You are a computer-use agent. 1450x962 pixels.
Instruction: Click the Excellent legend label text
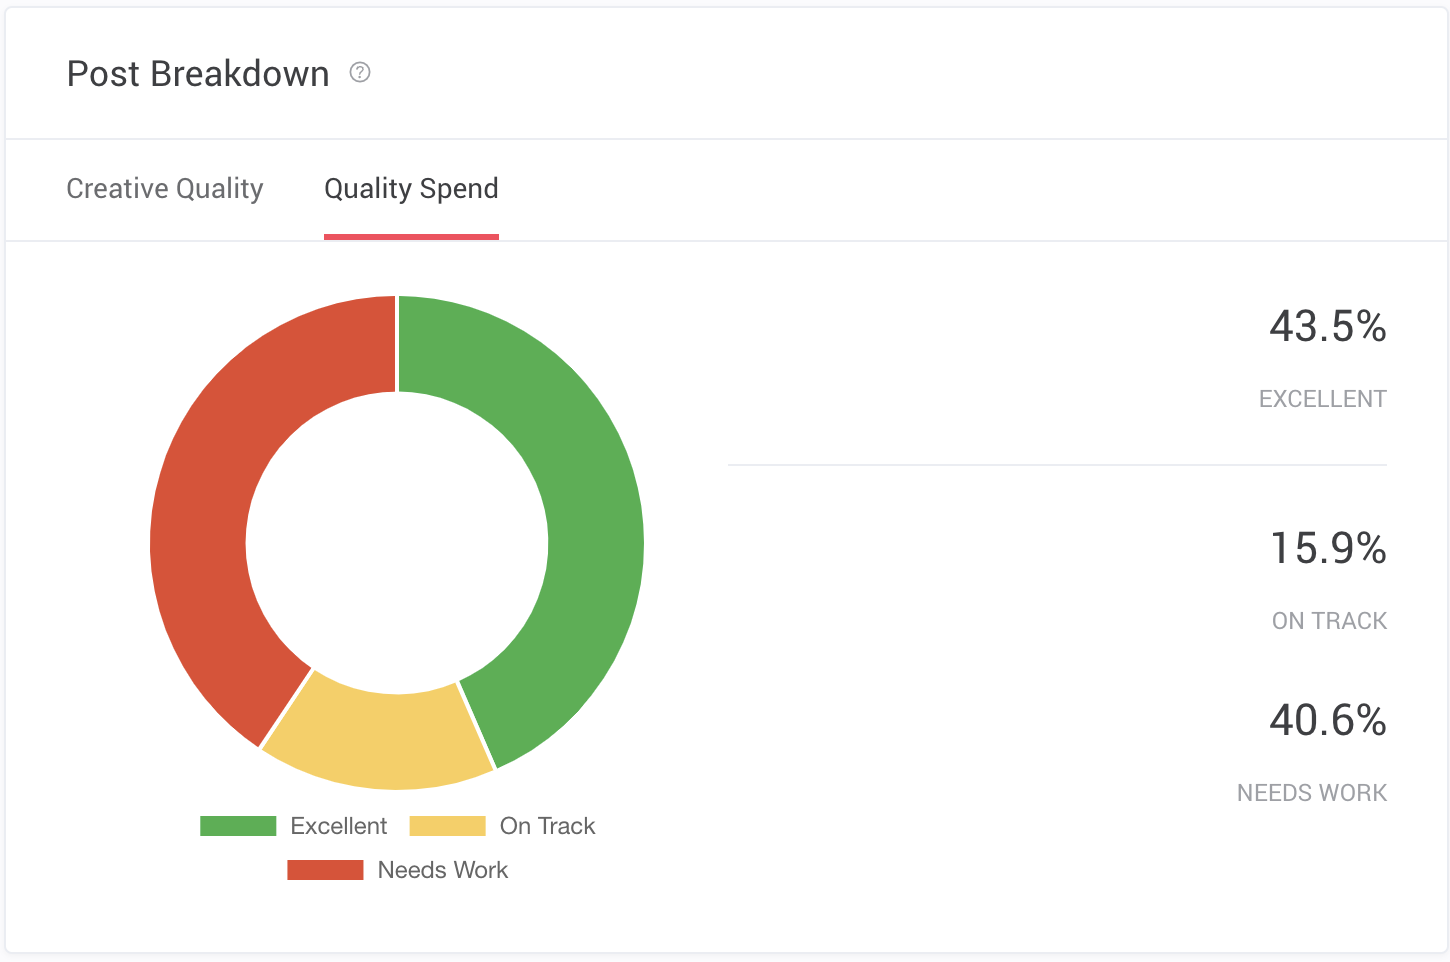(338, 826)
